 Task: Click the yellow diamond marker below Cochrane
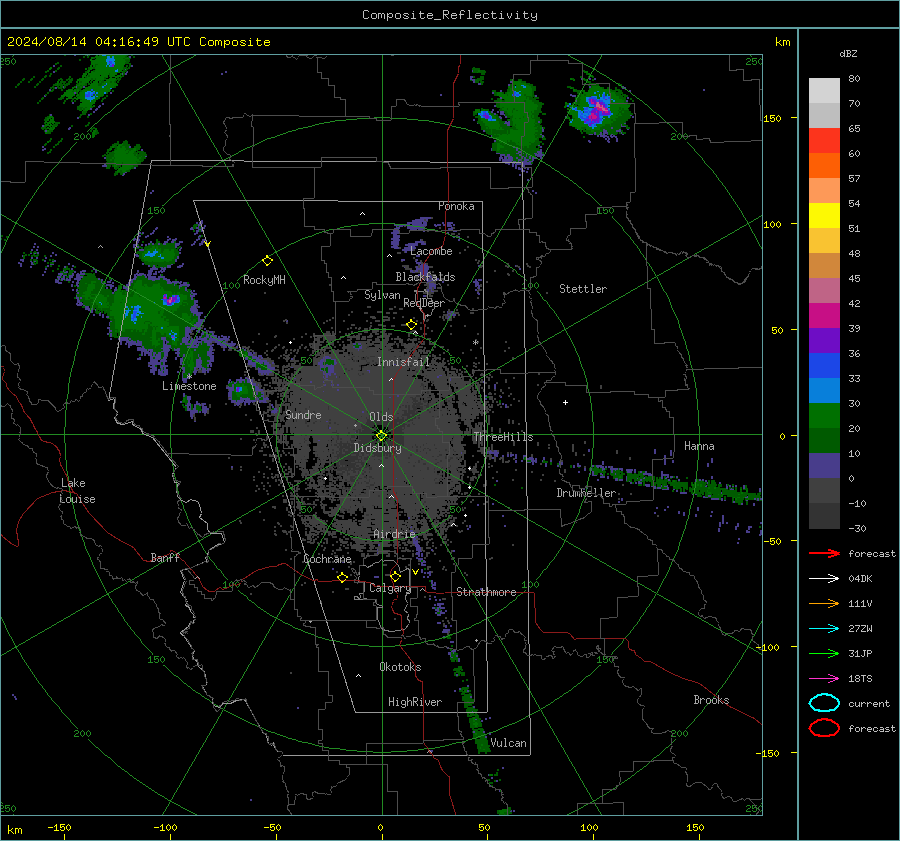pyautogui.click(x=342, y=578)
